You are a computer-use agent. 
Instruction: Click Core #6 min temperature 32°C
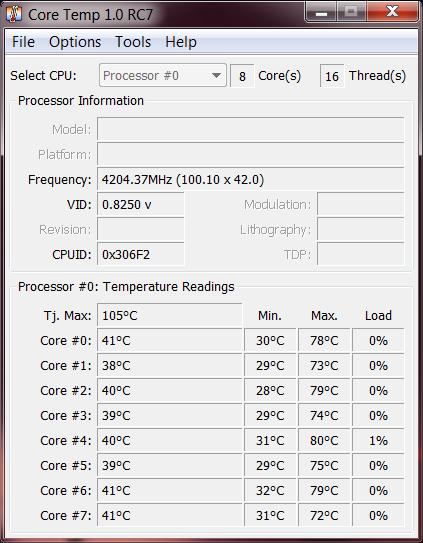pos(270,490)
